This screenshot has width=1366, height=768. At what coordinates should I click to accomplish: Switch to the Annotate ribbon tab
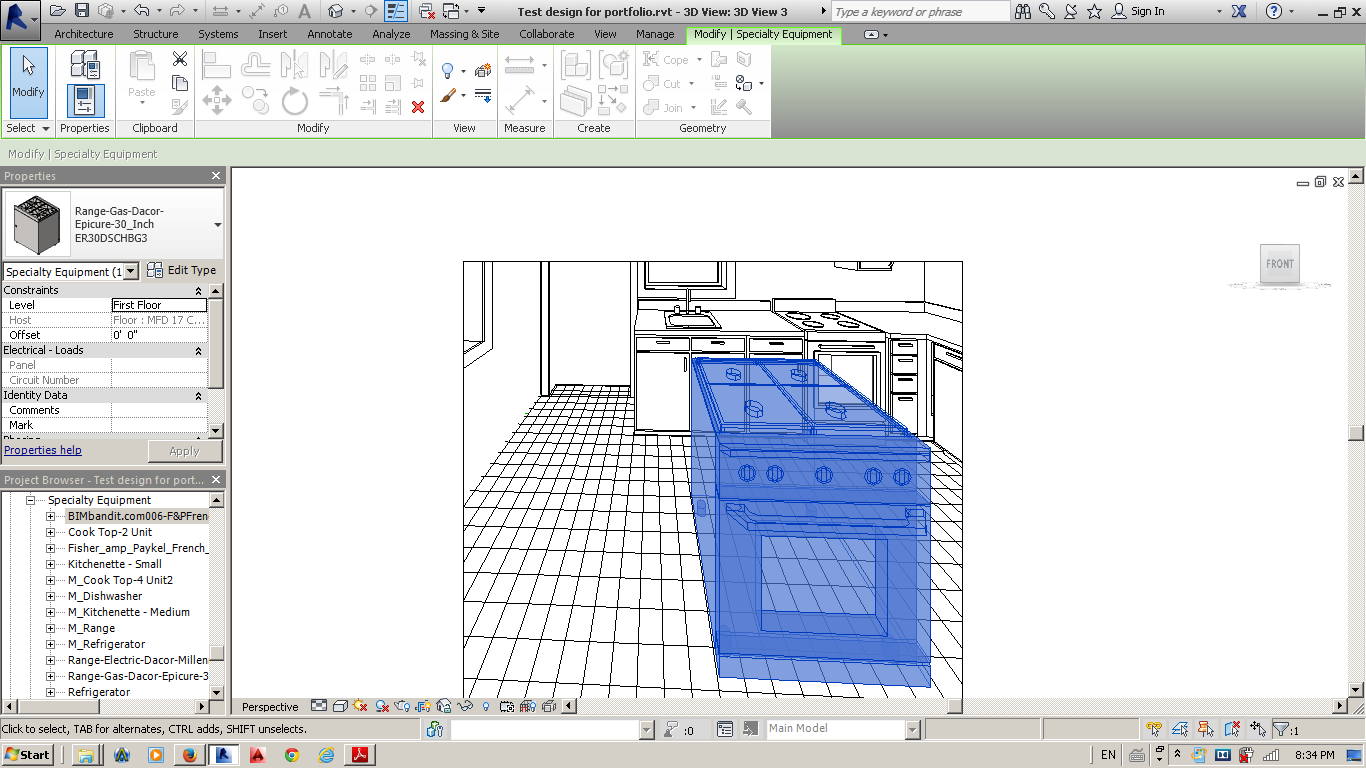pyautogui.click(x=330, y=34)
